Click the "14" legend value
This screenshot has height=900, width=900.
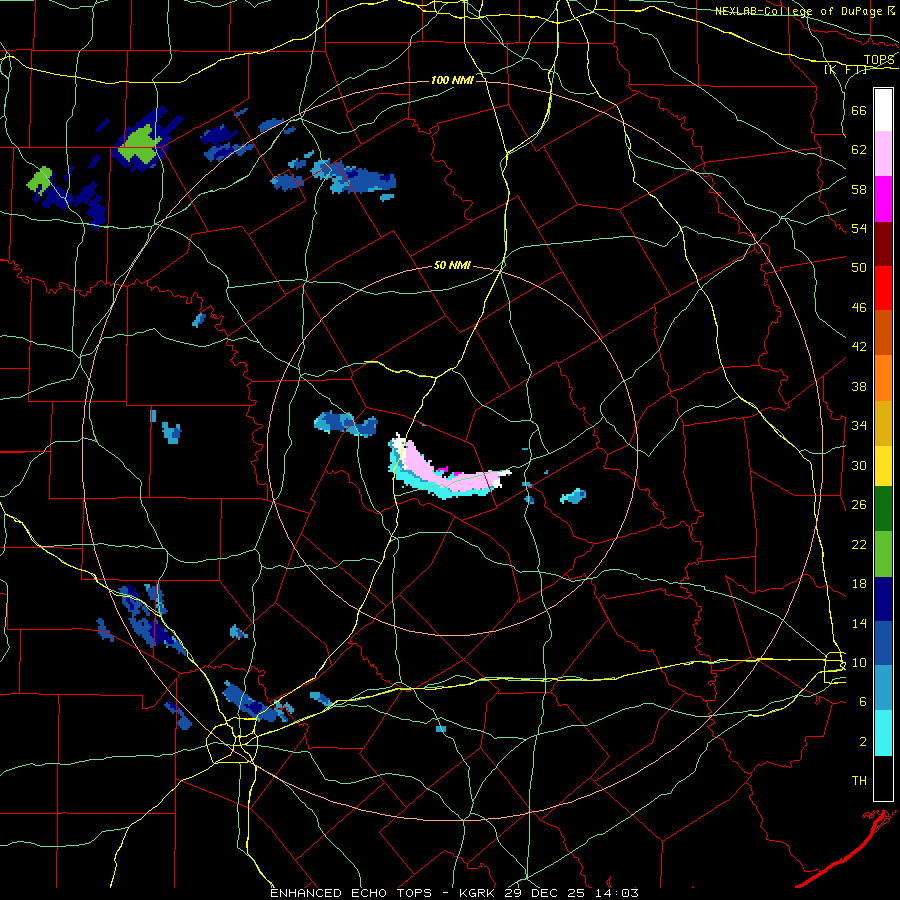click(x=859, y=623)
